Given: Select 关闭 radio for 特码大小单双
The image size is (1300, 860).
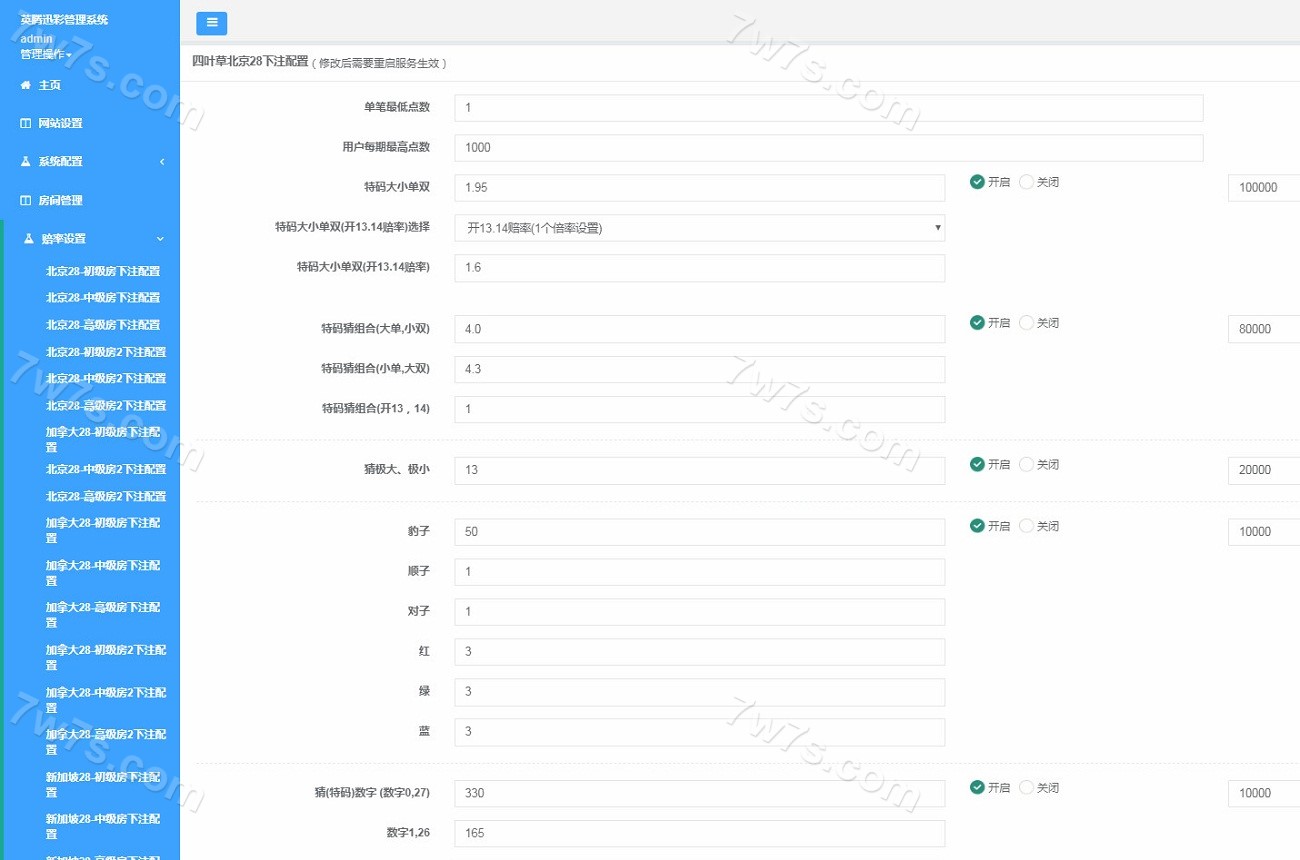Looking at the screenshot, I should click(1026, 182).
